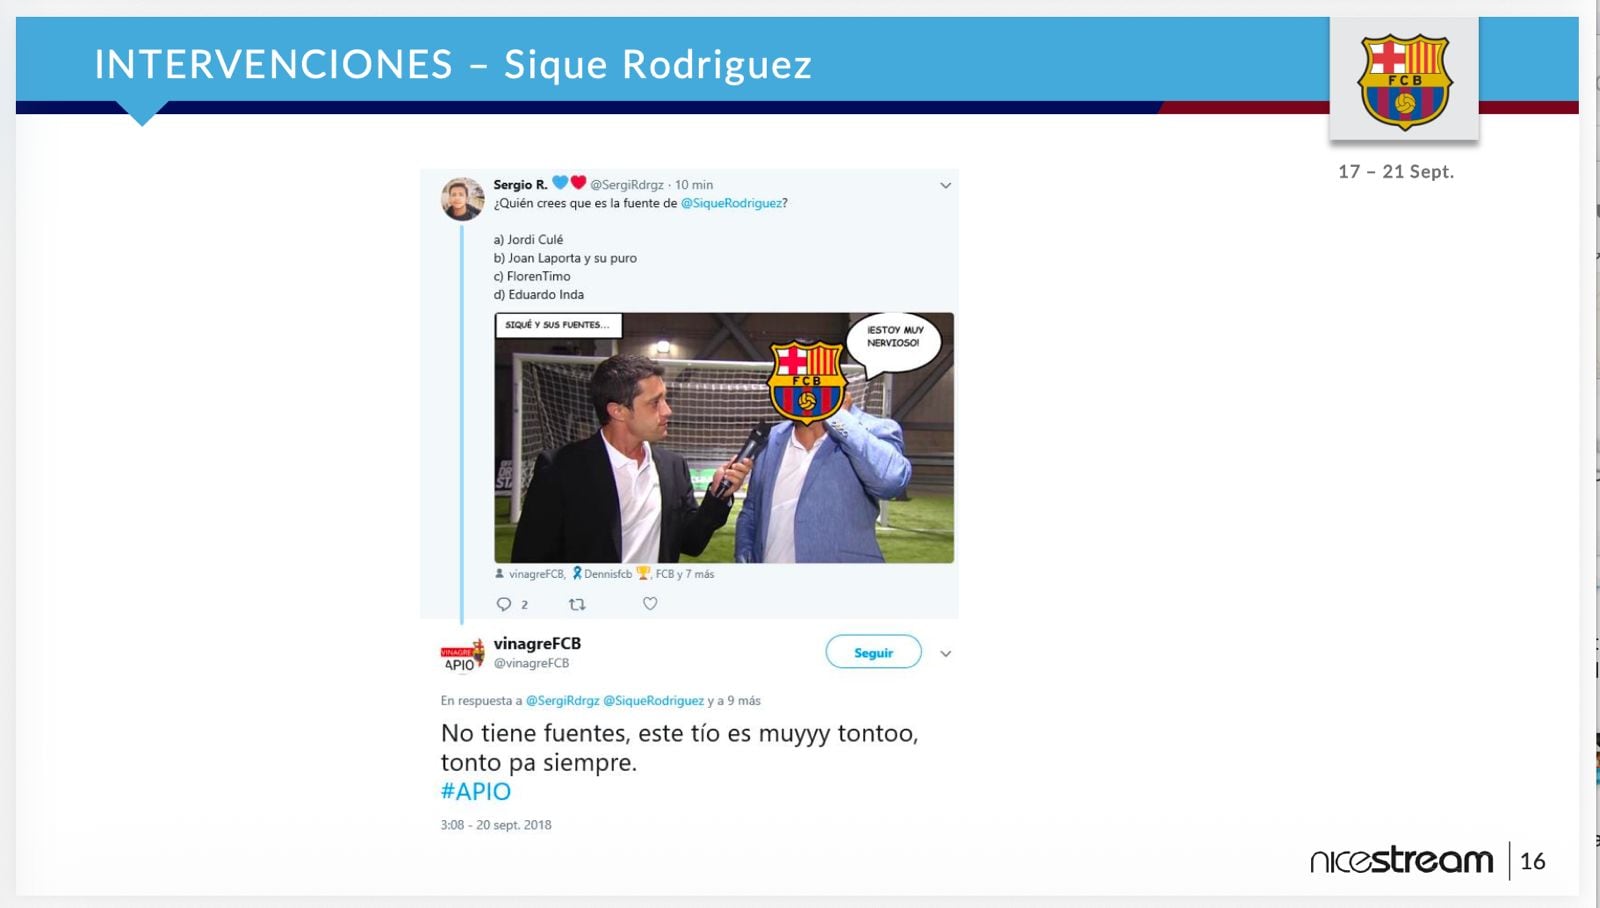Click the FCB crest in the slide header
1600x908 pixels.
[1404, 82]
